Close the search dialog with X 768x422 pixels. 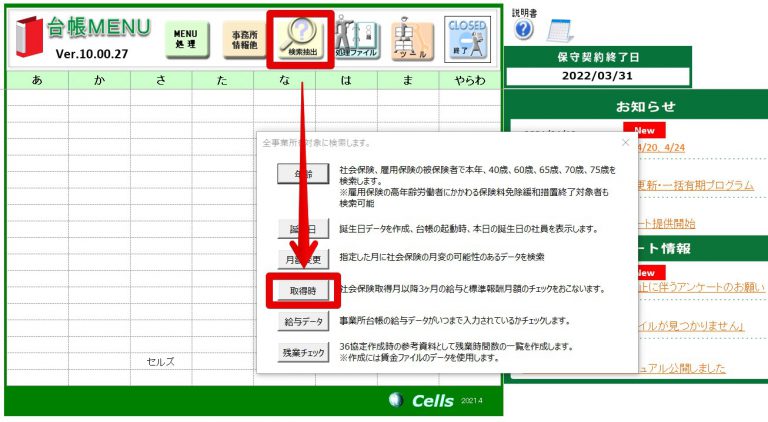click(x=625, y=142)
